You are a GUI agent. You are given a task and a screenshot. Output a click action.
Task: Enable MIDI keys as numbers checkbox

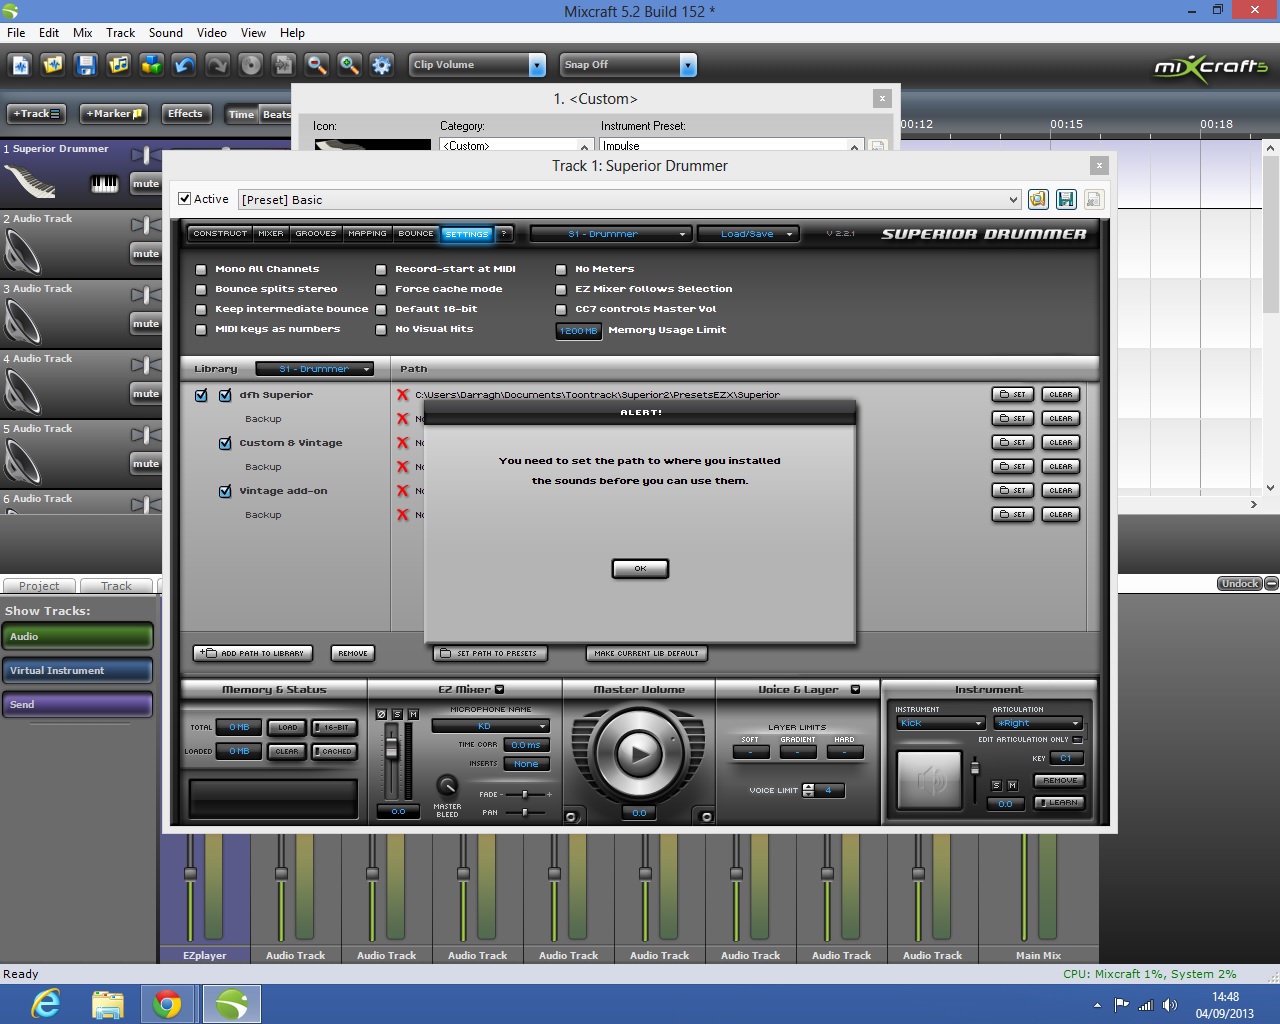pos(201,330)
